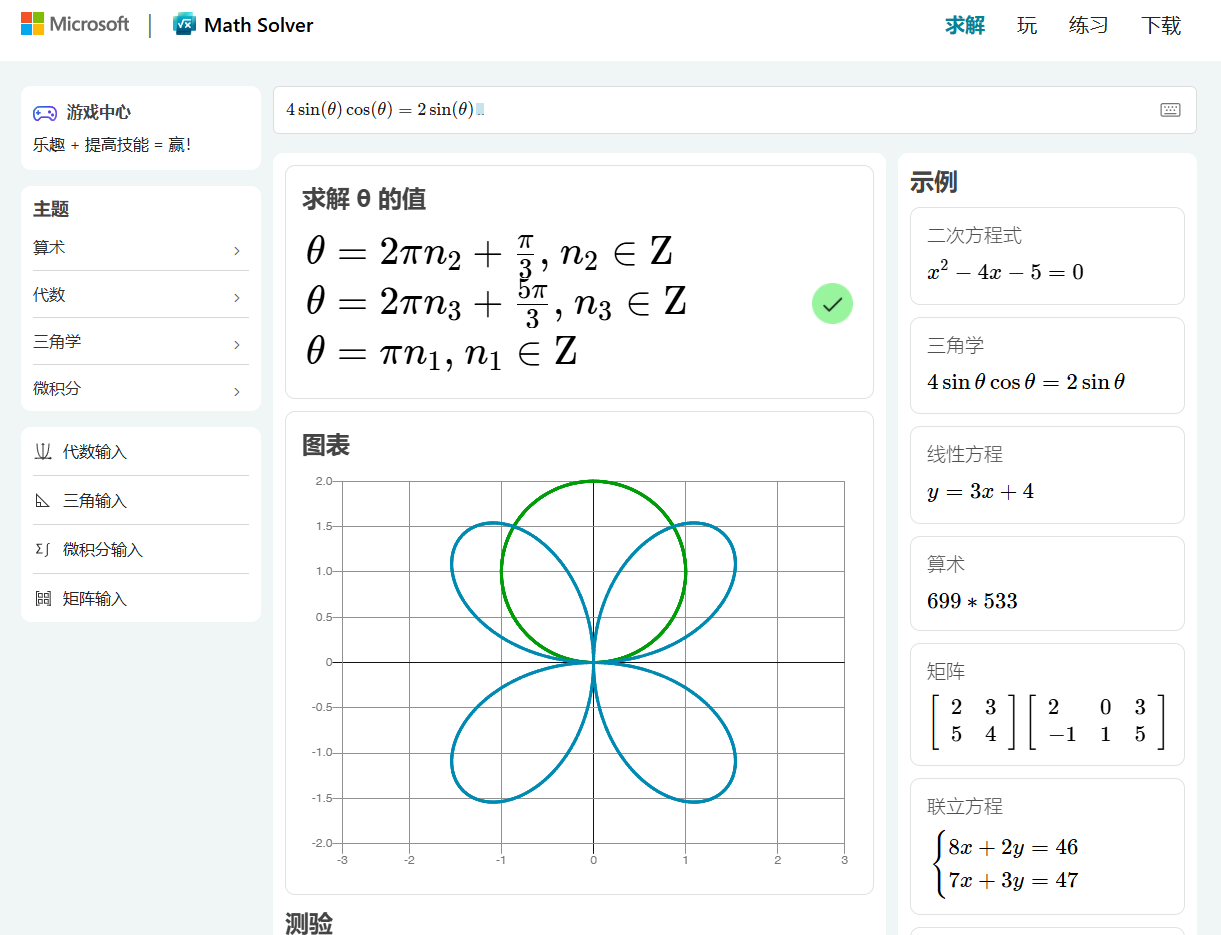The width and height of the screenshot is (1221, 935).
Task: Open the 矩阵 example card
Action: click(x=1047, y=705)
